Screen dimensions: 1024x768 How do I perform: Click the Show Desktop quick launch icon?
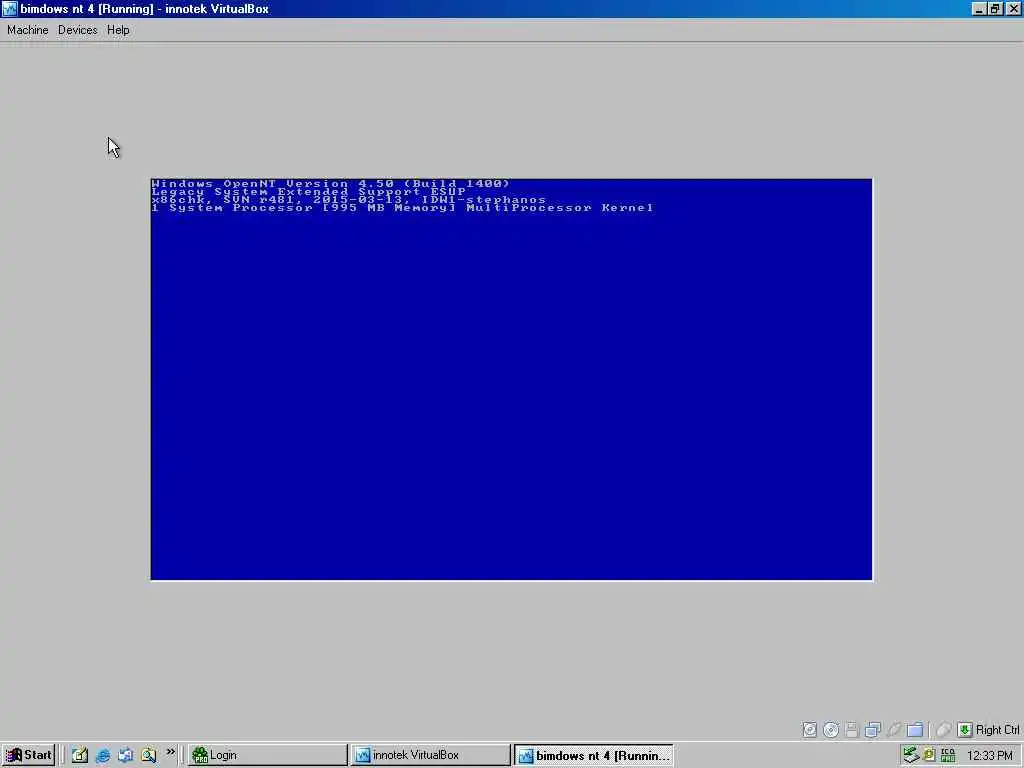(80, 755)
